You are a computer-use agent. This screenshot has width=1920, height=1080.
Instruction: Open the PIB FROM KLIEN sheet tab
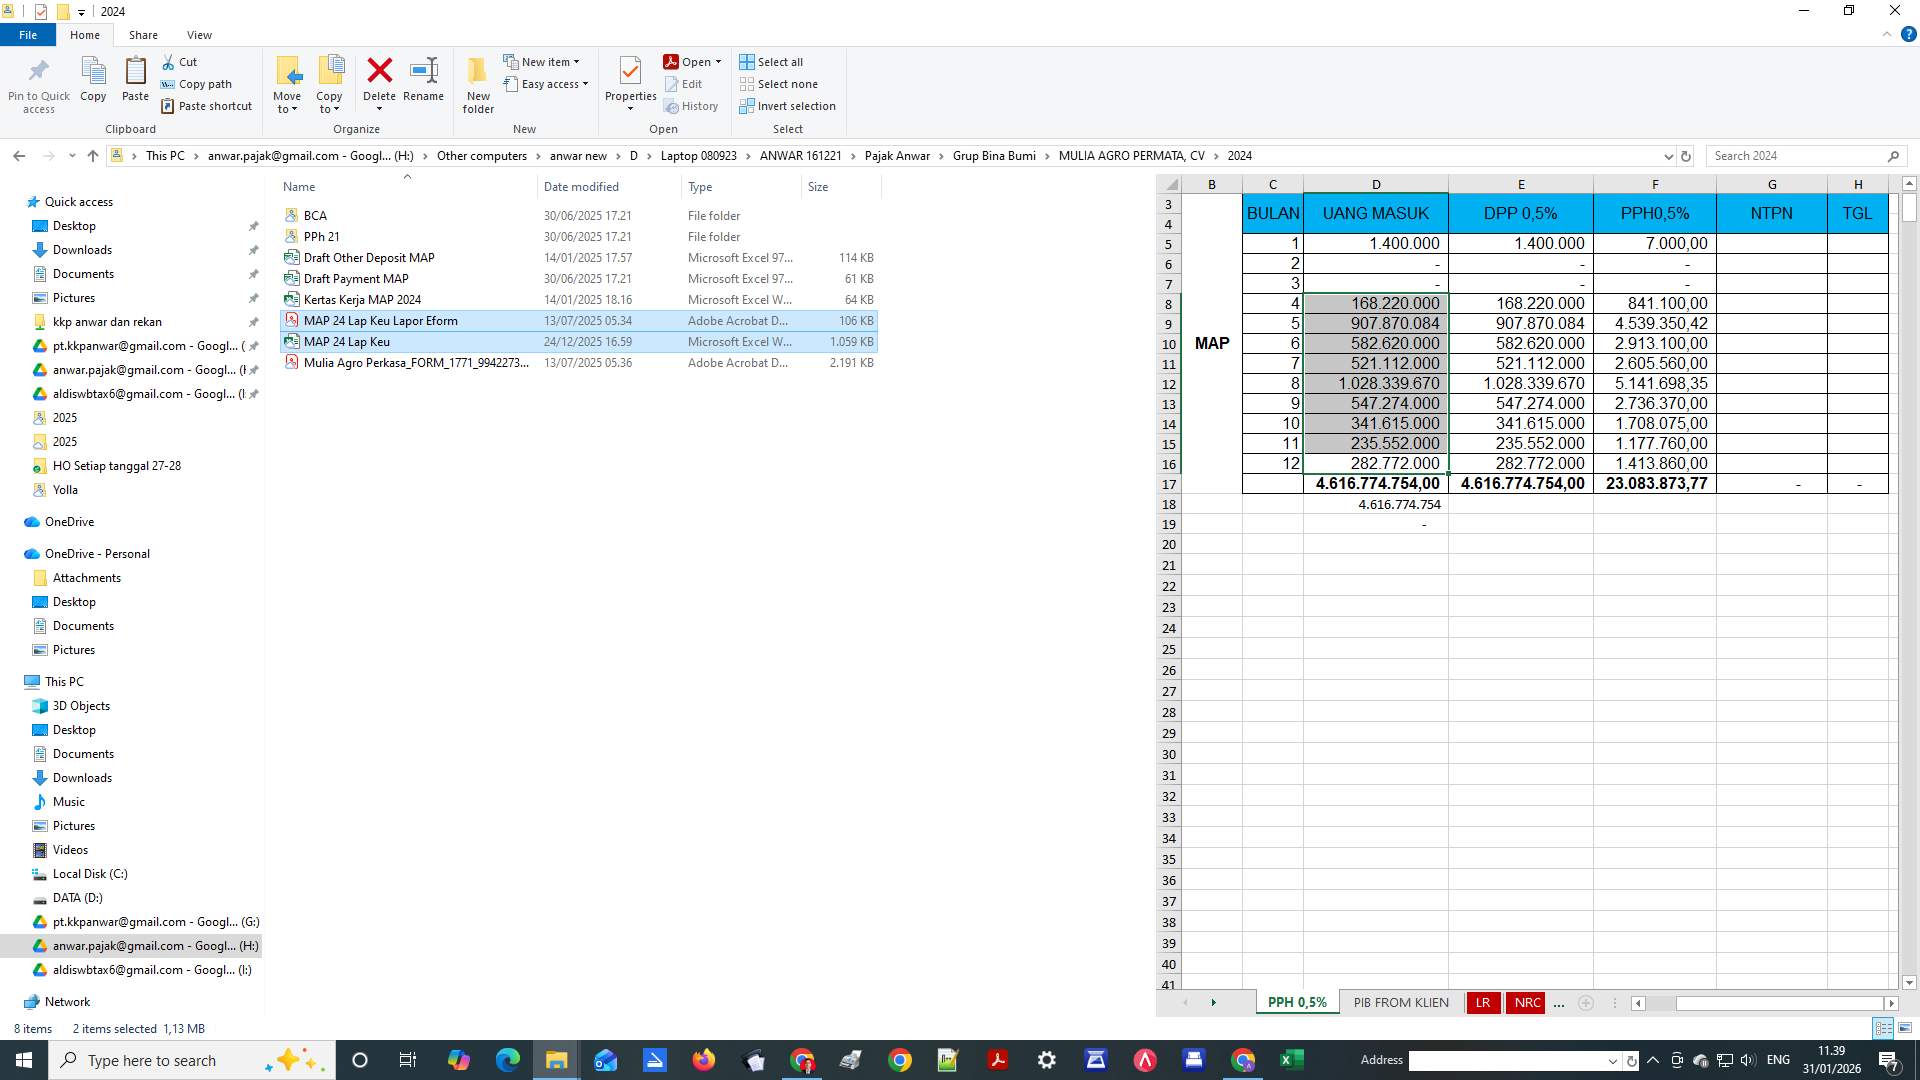point(1400,1002)
